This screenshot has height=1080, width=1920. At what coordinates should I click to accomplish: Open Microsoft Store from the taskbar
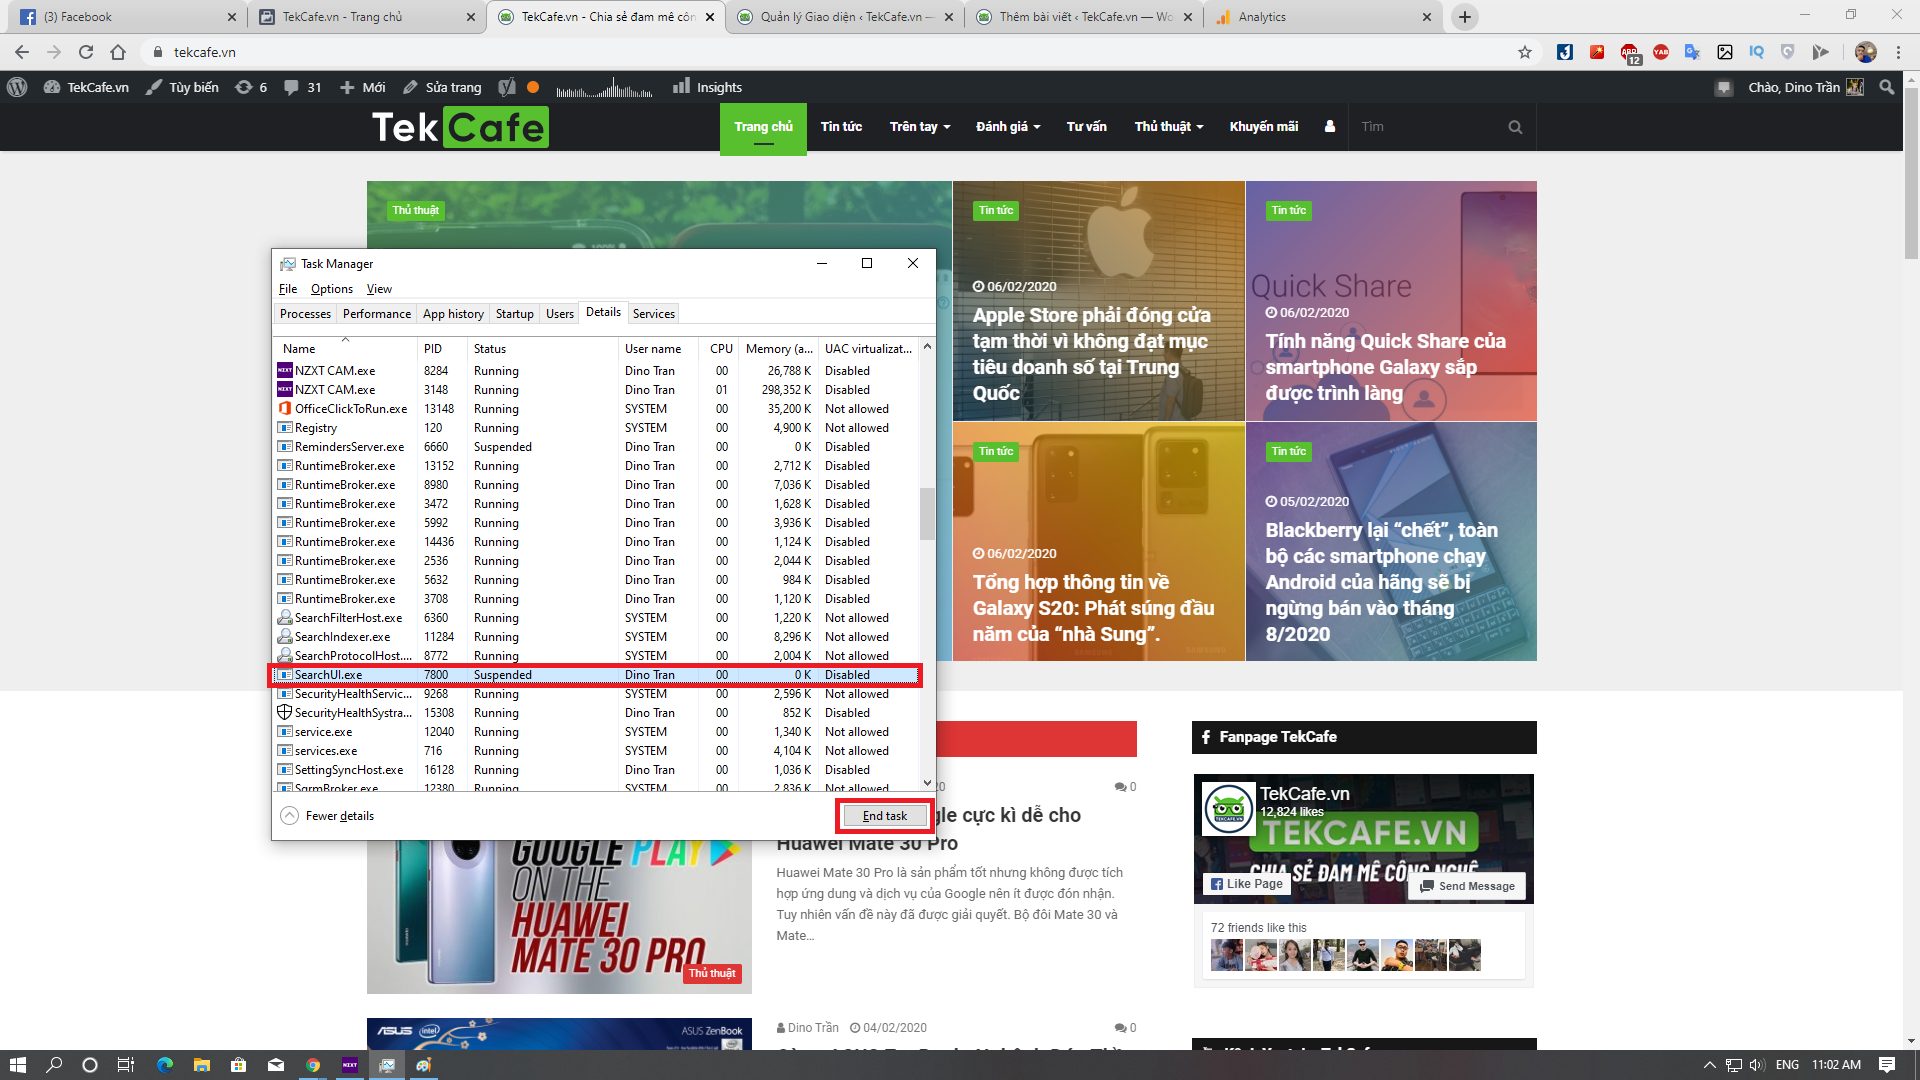pyautogui.click(x=238, y=1065)
